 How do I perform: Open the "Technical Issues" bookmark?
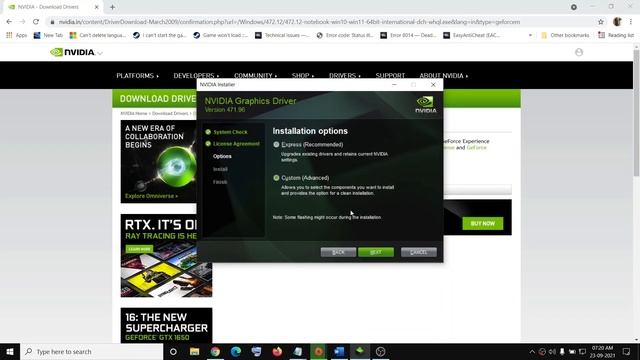[282, 36]
